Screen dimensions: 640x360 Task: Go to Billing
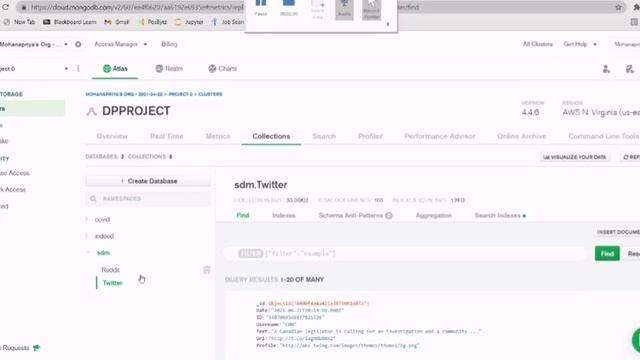(169, 44)
